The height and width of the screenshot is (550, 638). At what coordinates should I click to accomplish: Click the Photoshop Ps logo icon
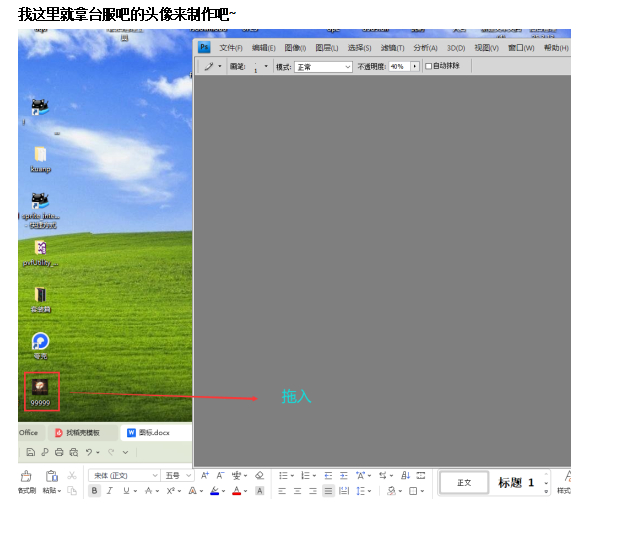tap(204, 47)
